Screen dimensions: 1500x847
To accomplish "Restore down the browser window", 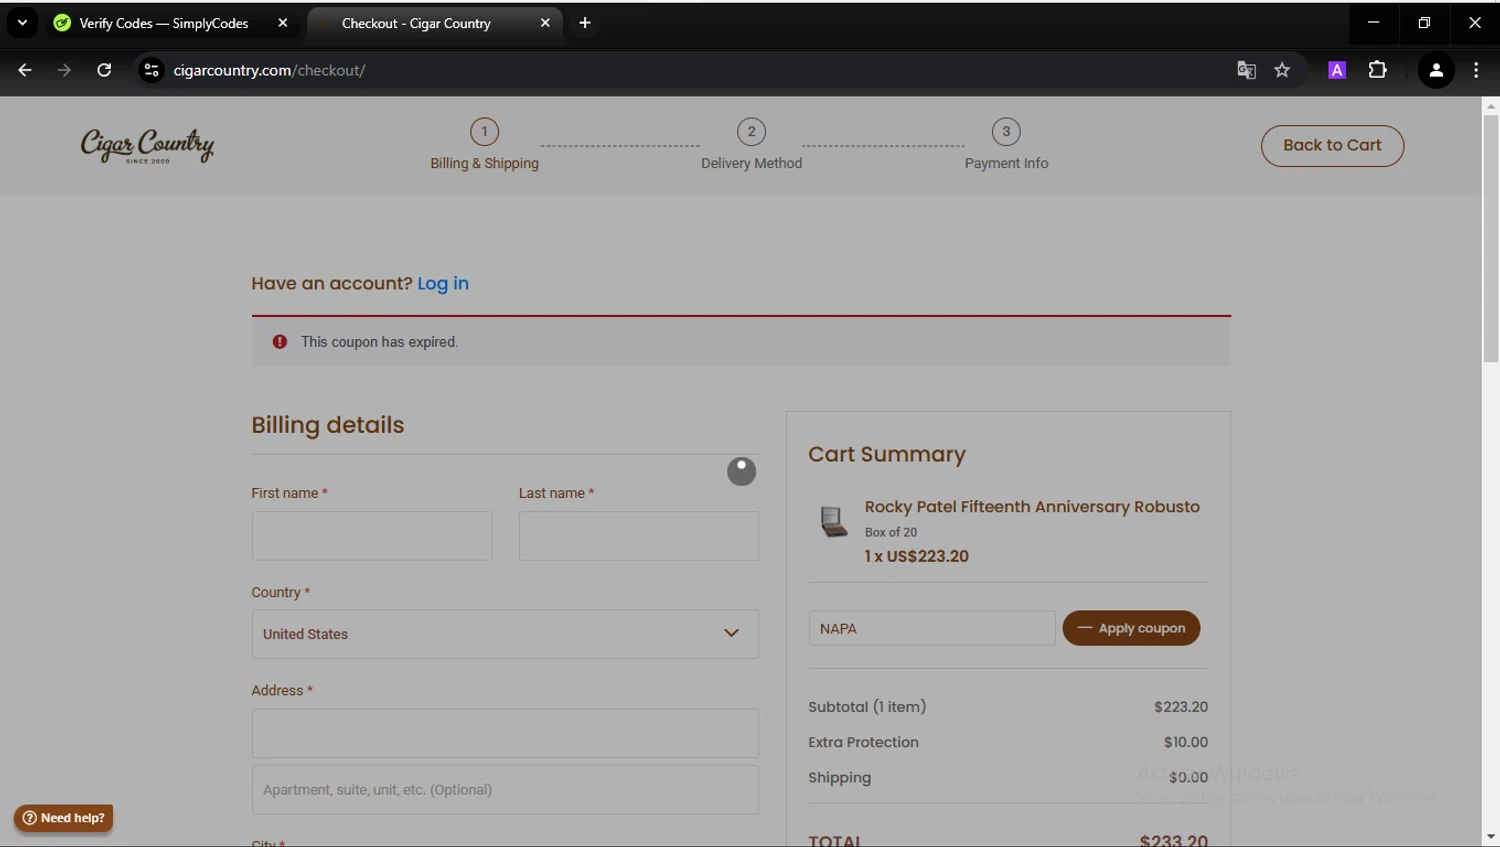I will tap(1424, 22).
